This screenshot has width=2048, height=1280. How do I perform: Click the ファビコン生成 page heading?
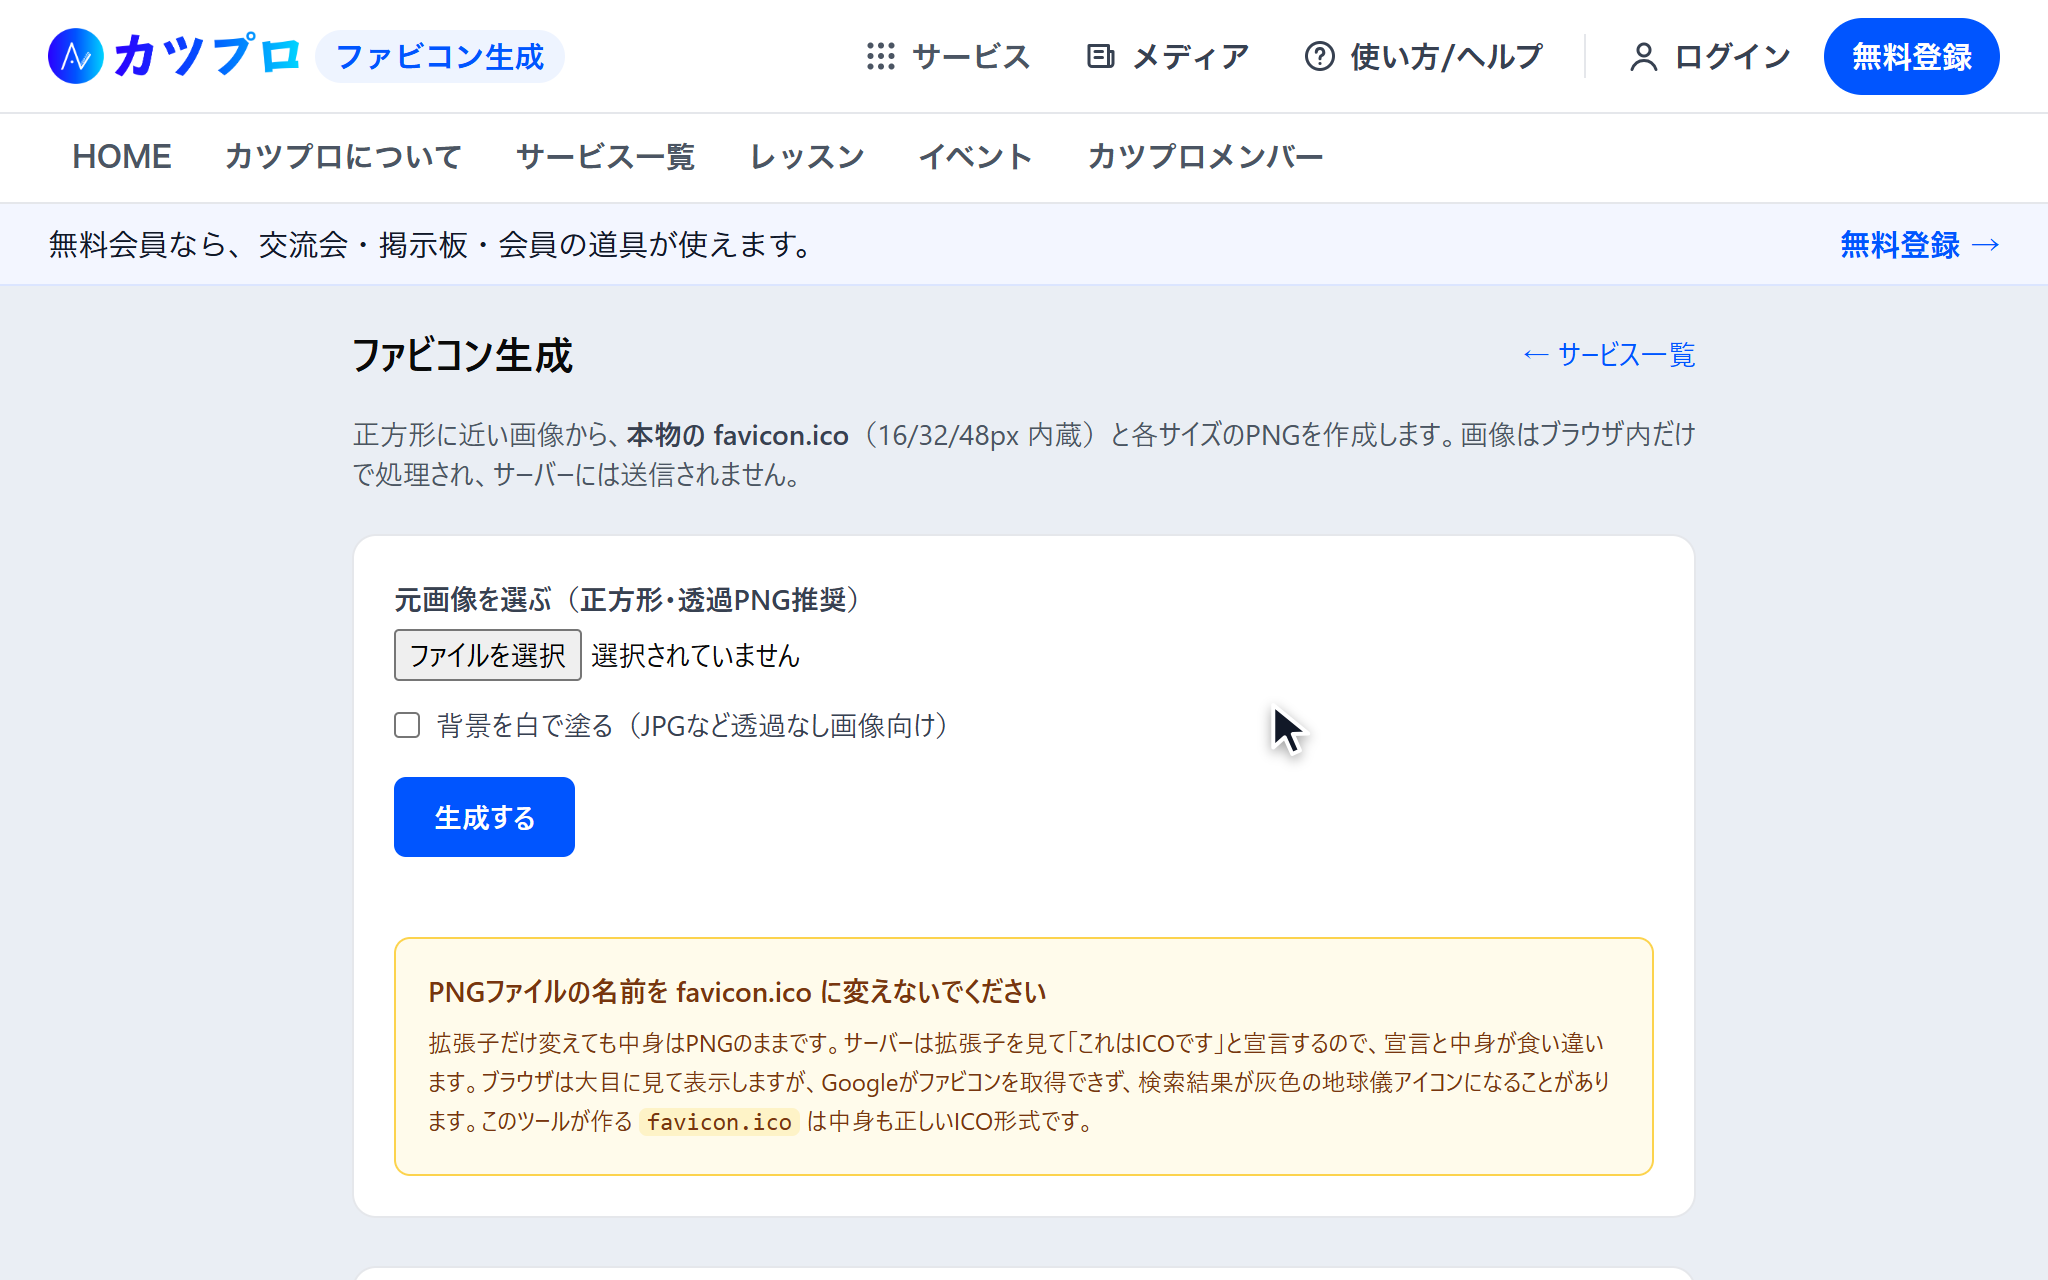(462, 356)
